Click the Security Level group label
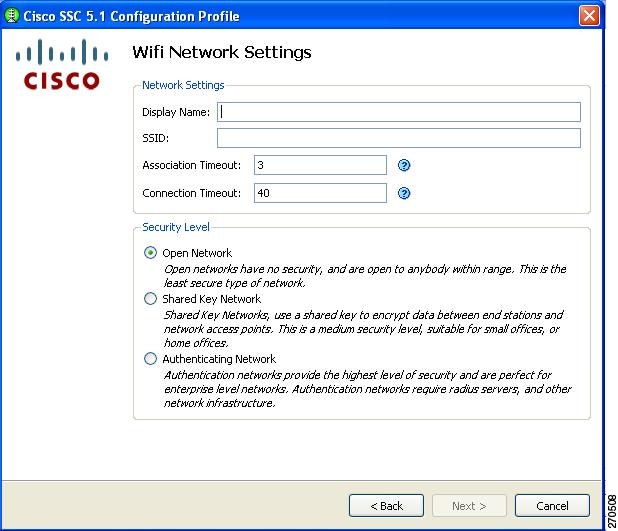 (176, 227)
